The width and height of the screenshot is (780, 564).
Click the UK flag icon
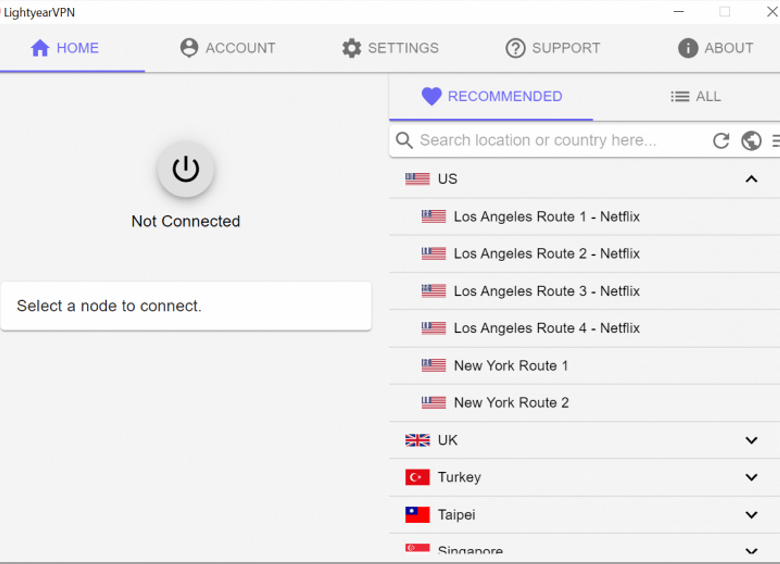pyautogui.click(x=417, y=440)
